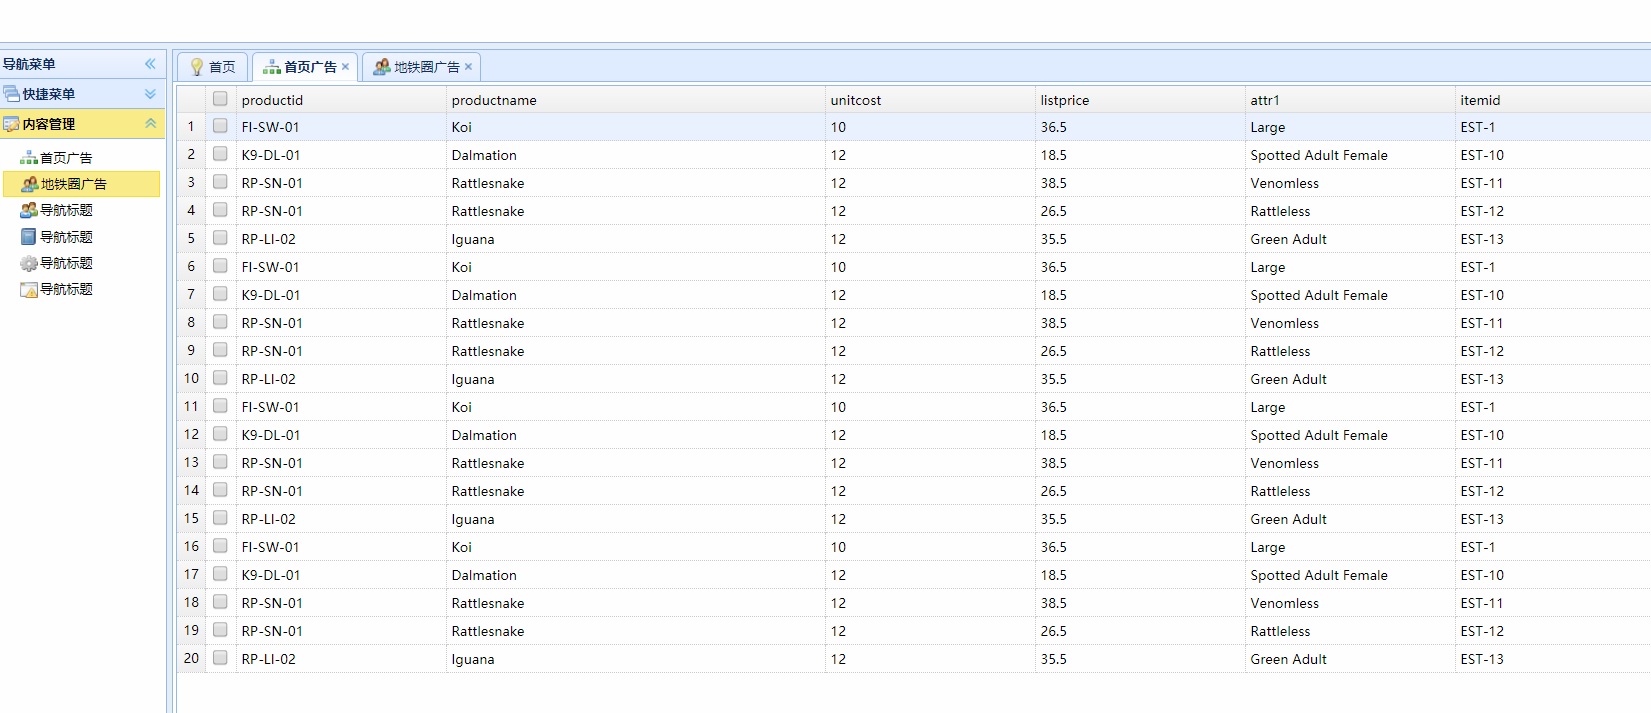Image resolution: width=1651 pixels, height=713 pixels.
Task: Click the sitemap icon on 首页广告 tab
Action: click(272, 67)
